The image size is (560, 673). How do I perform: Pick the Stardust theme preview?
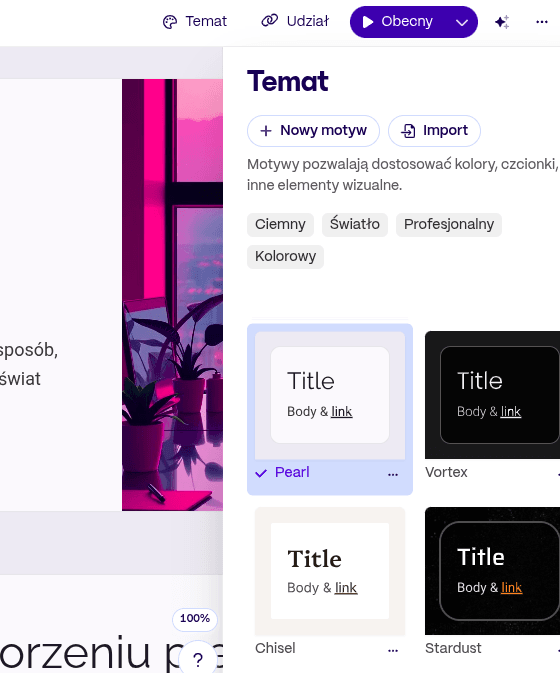coord(492,571)
